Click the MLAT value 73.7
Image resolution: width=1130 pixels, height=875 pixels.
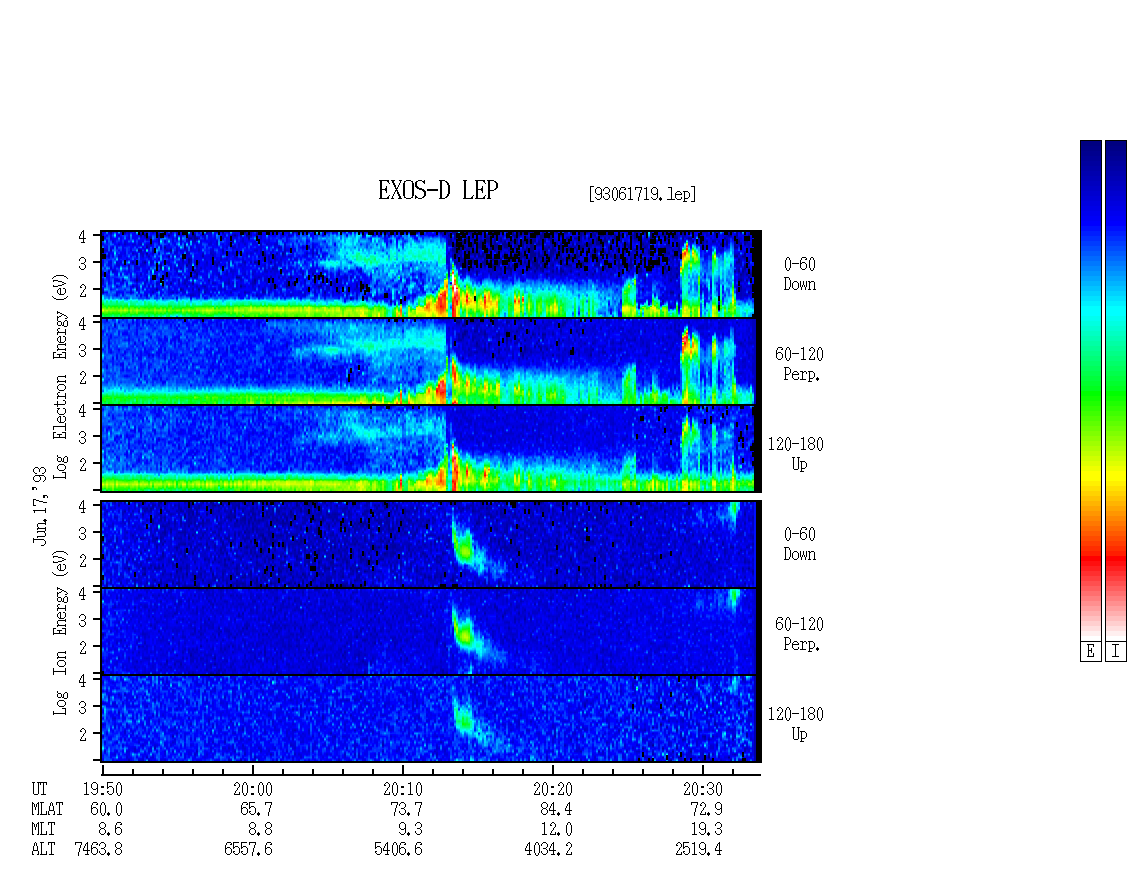click(406, 809)
